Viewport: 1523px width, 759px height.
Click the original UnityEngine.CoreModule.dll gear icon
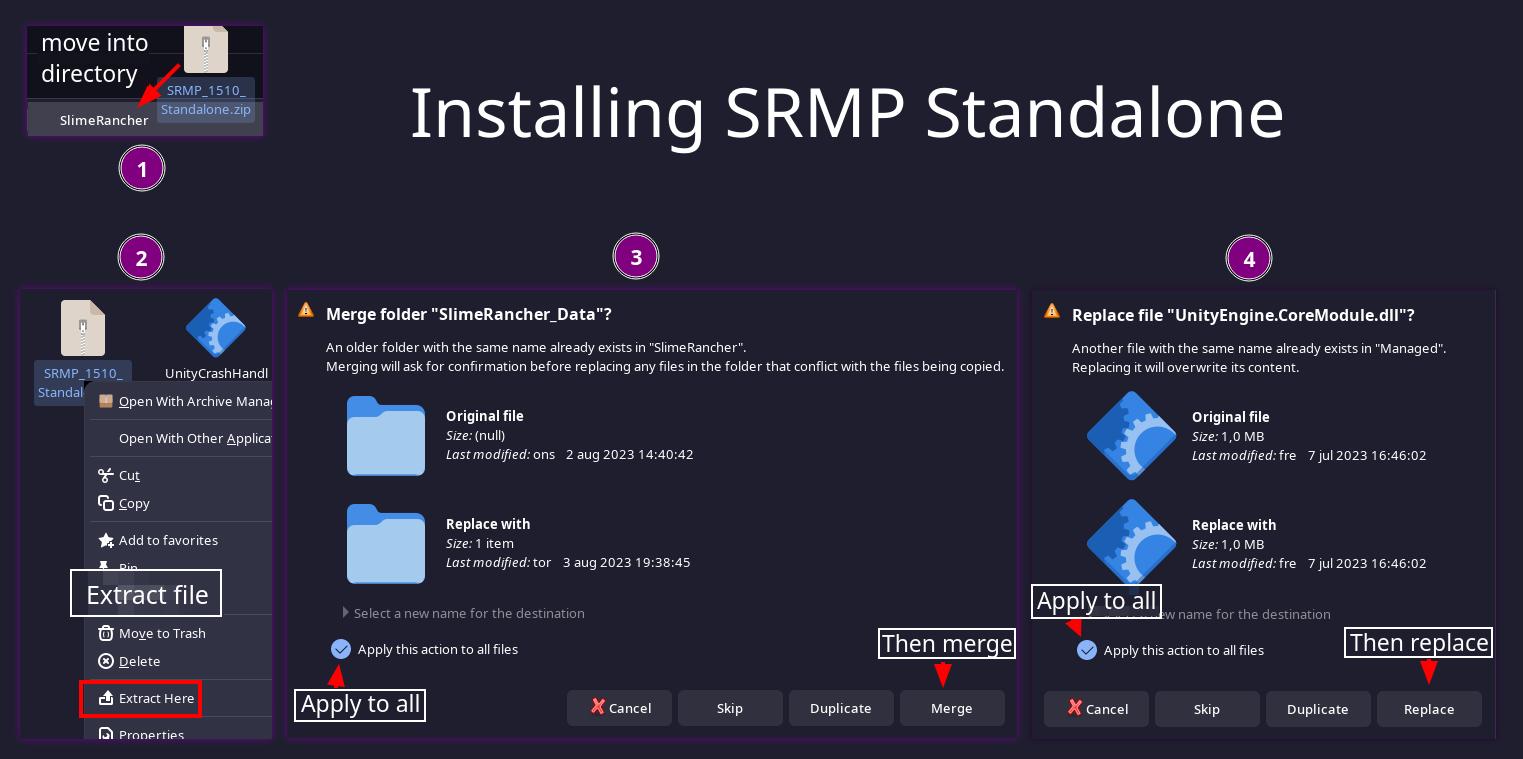click(1131, 436)
